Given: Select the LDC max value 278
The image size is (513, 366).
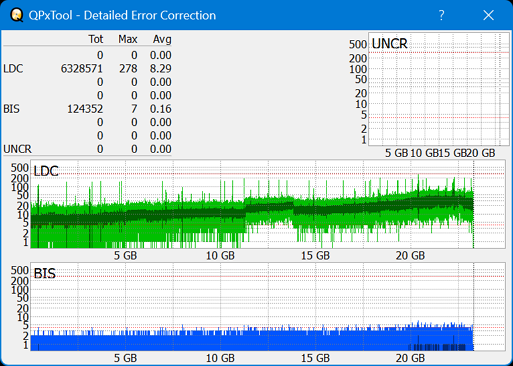Looking at the screenshot, I should click(x=128, y=69).
